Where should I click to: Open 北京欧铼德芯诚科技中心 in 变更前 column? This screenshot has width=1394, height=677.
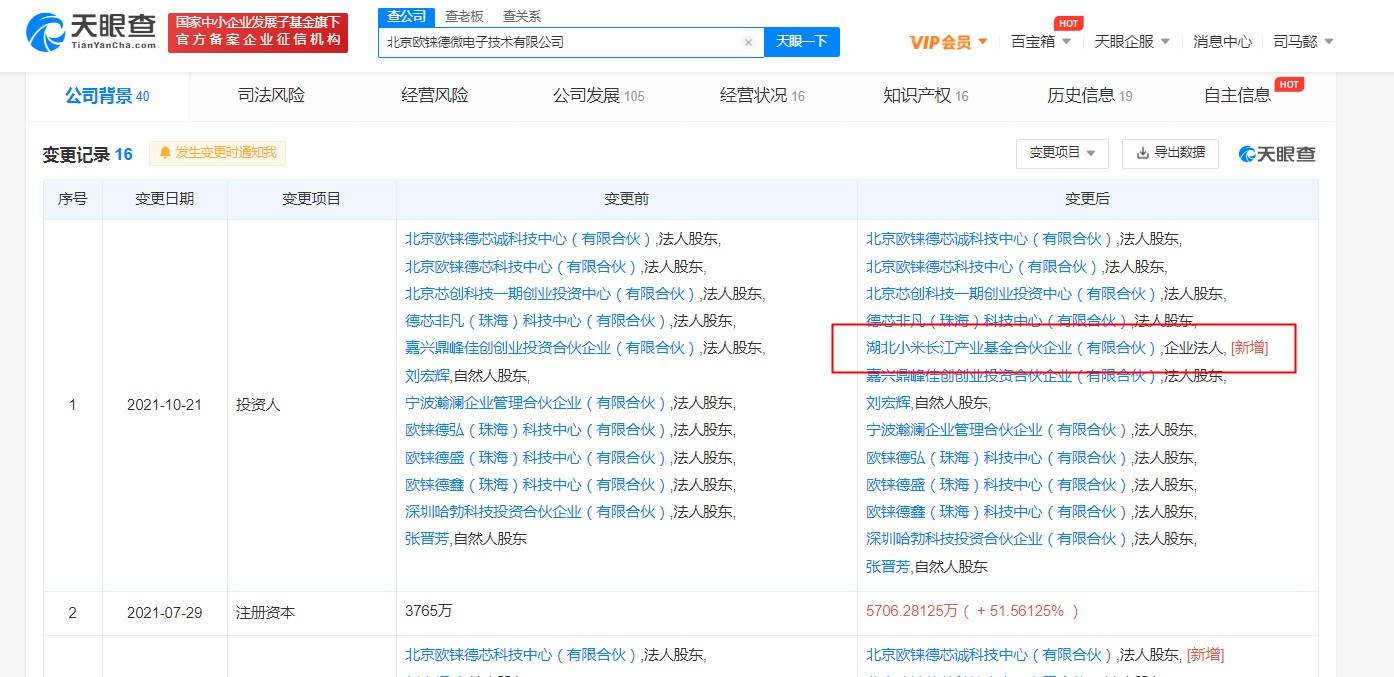point(529,239)
